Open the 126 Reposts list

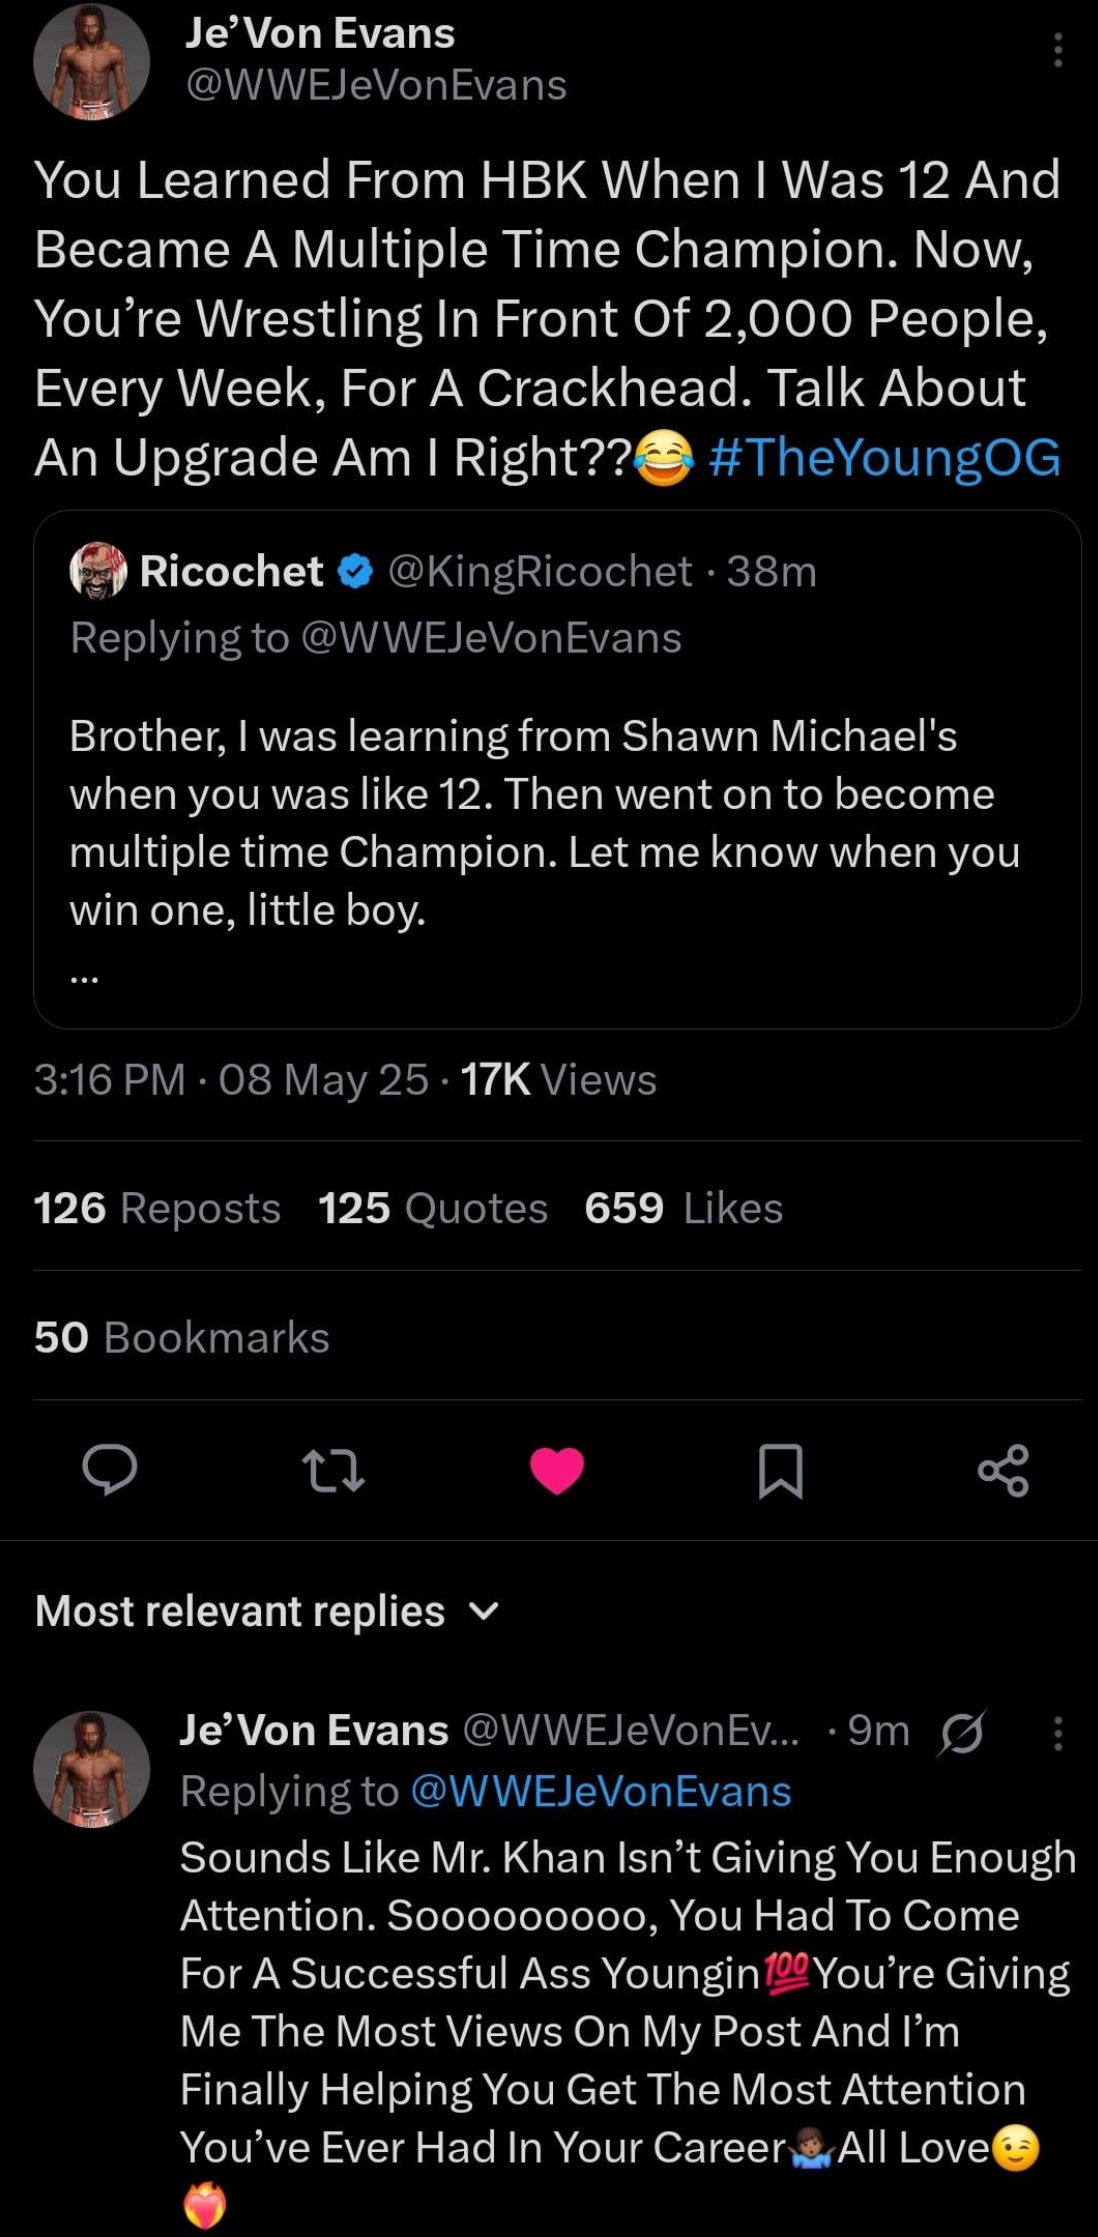tap(157, 1208)
